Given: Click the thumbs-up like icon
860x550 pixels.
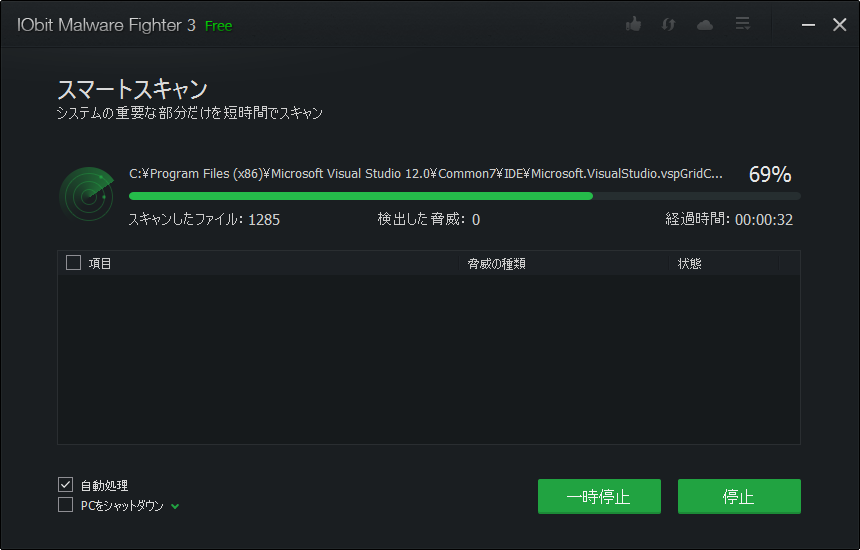Looking at the screenshot, I should pos(633,24).
